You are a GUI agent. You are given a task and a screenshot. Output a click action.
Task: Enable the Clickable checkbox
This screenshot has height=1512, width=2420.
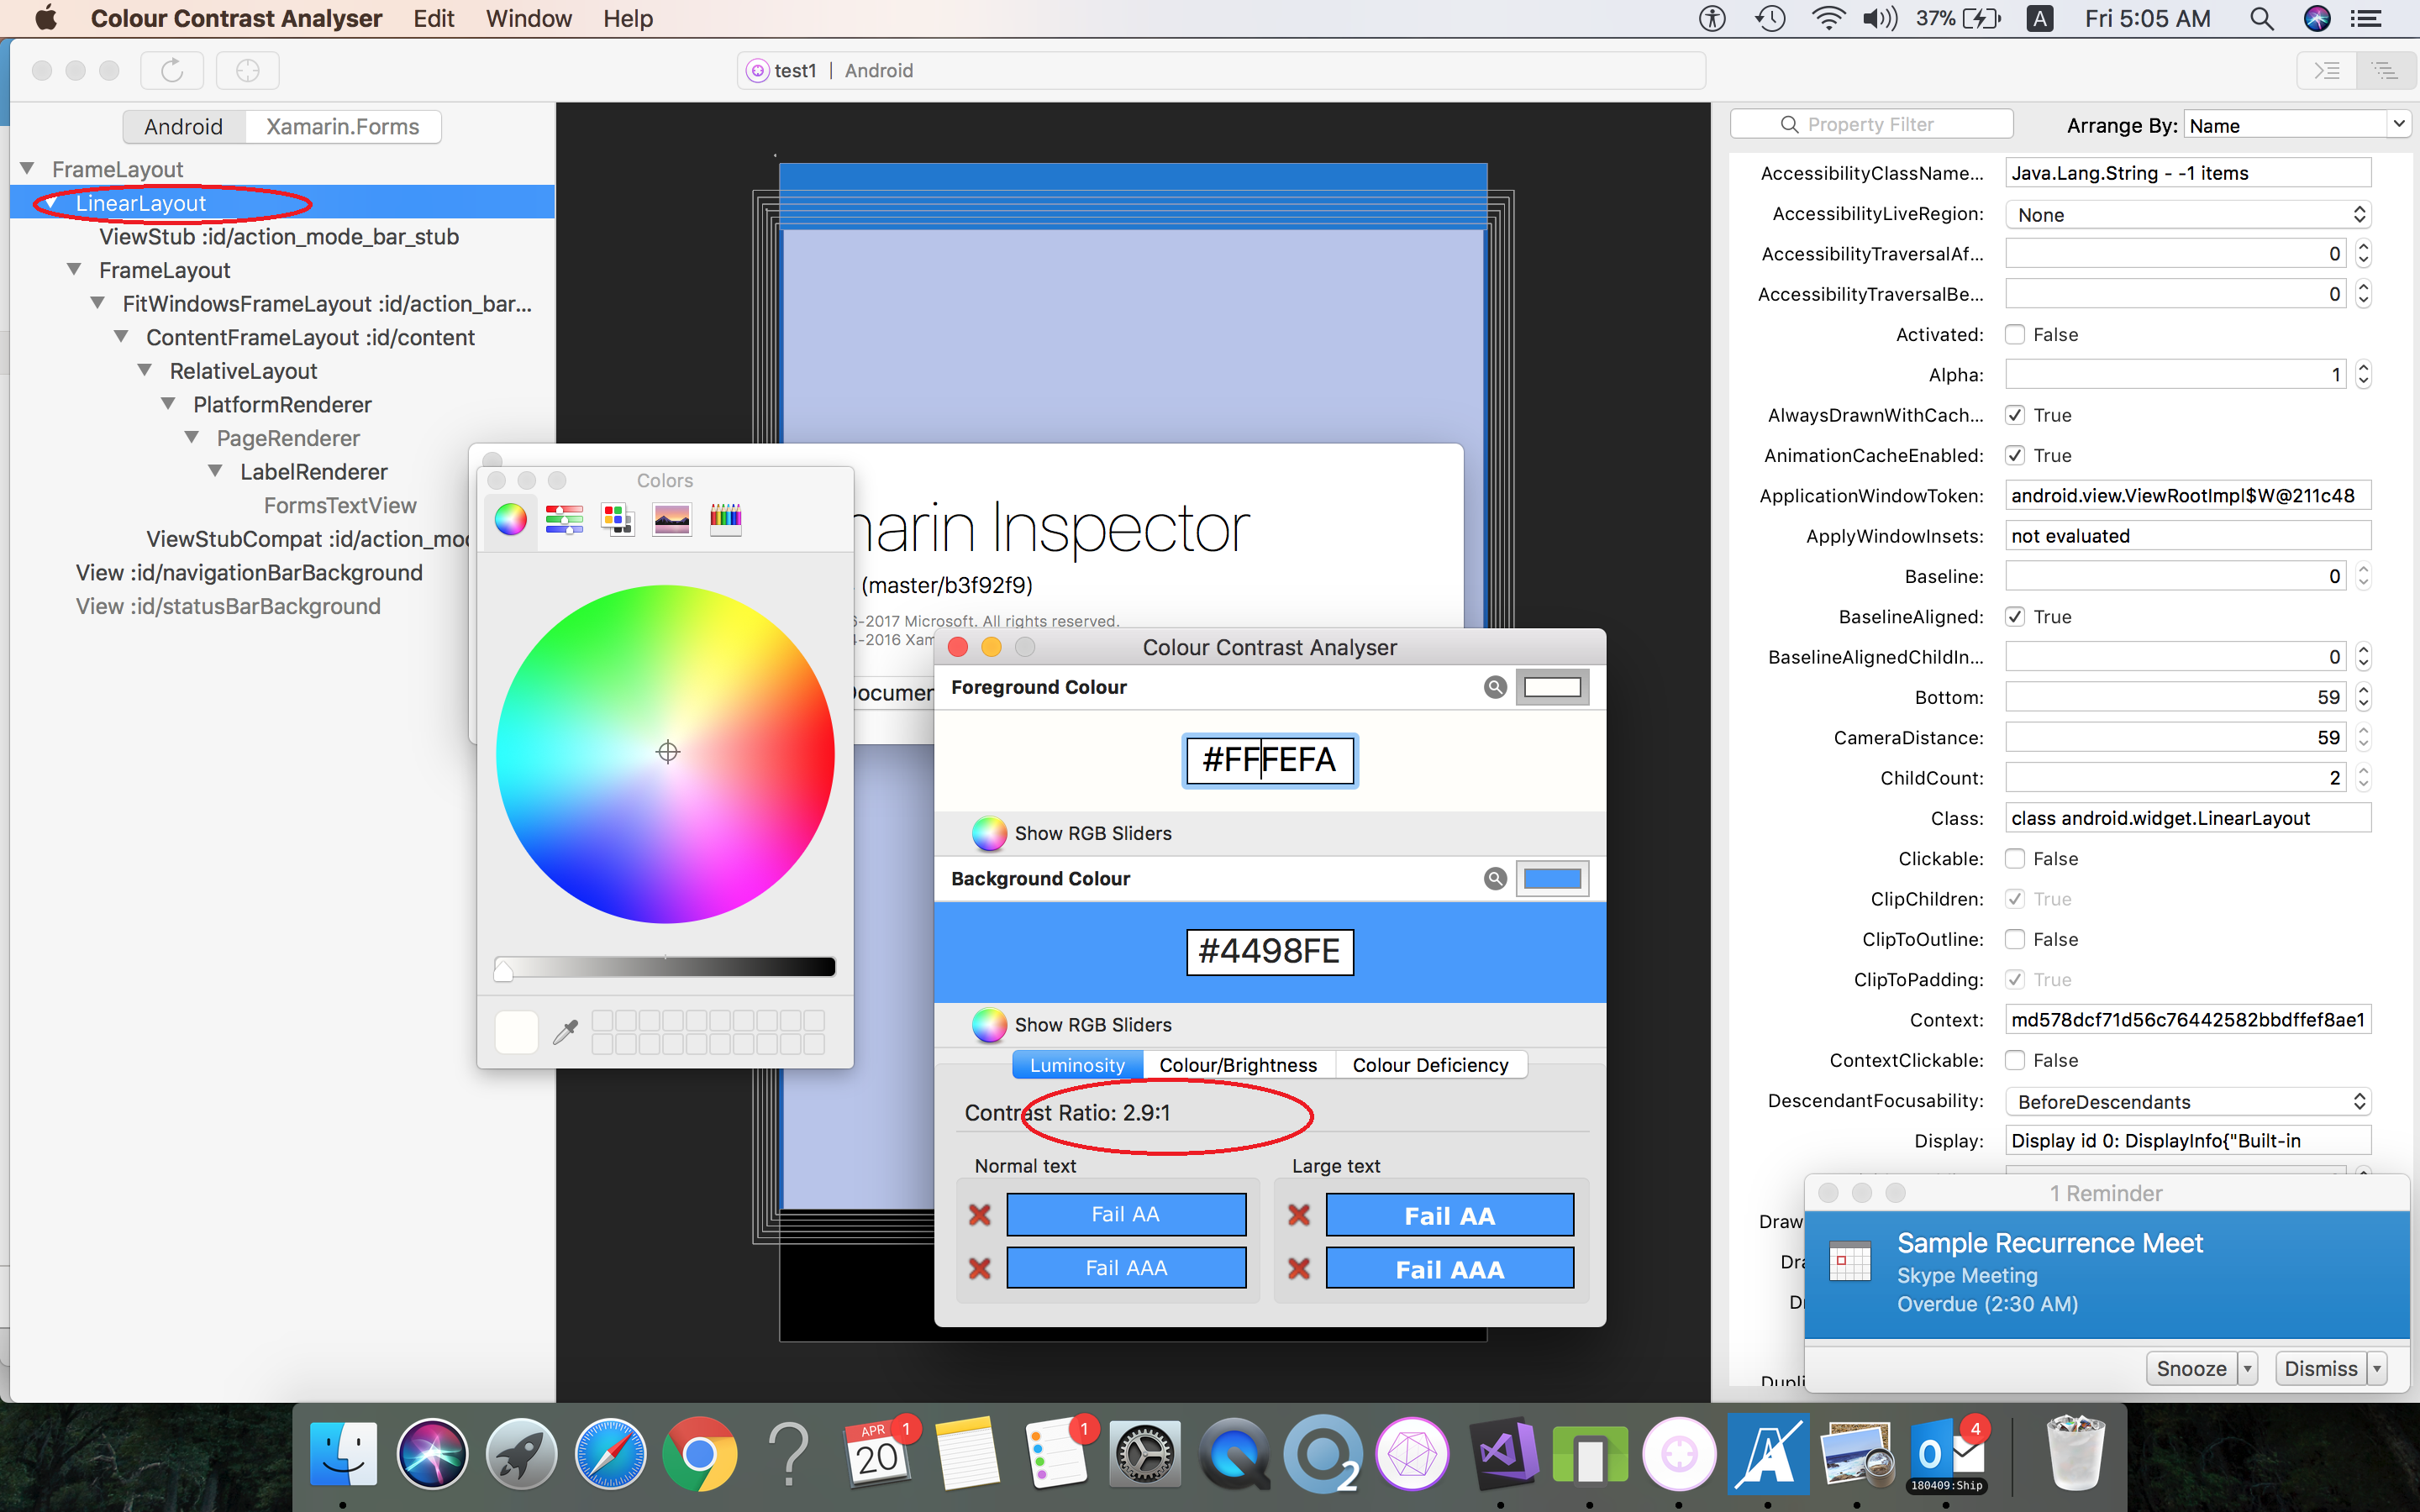click(2015, 859)
